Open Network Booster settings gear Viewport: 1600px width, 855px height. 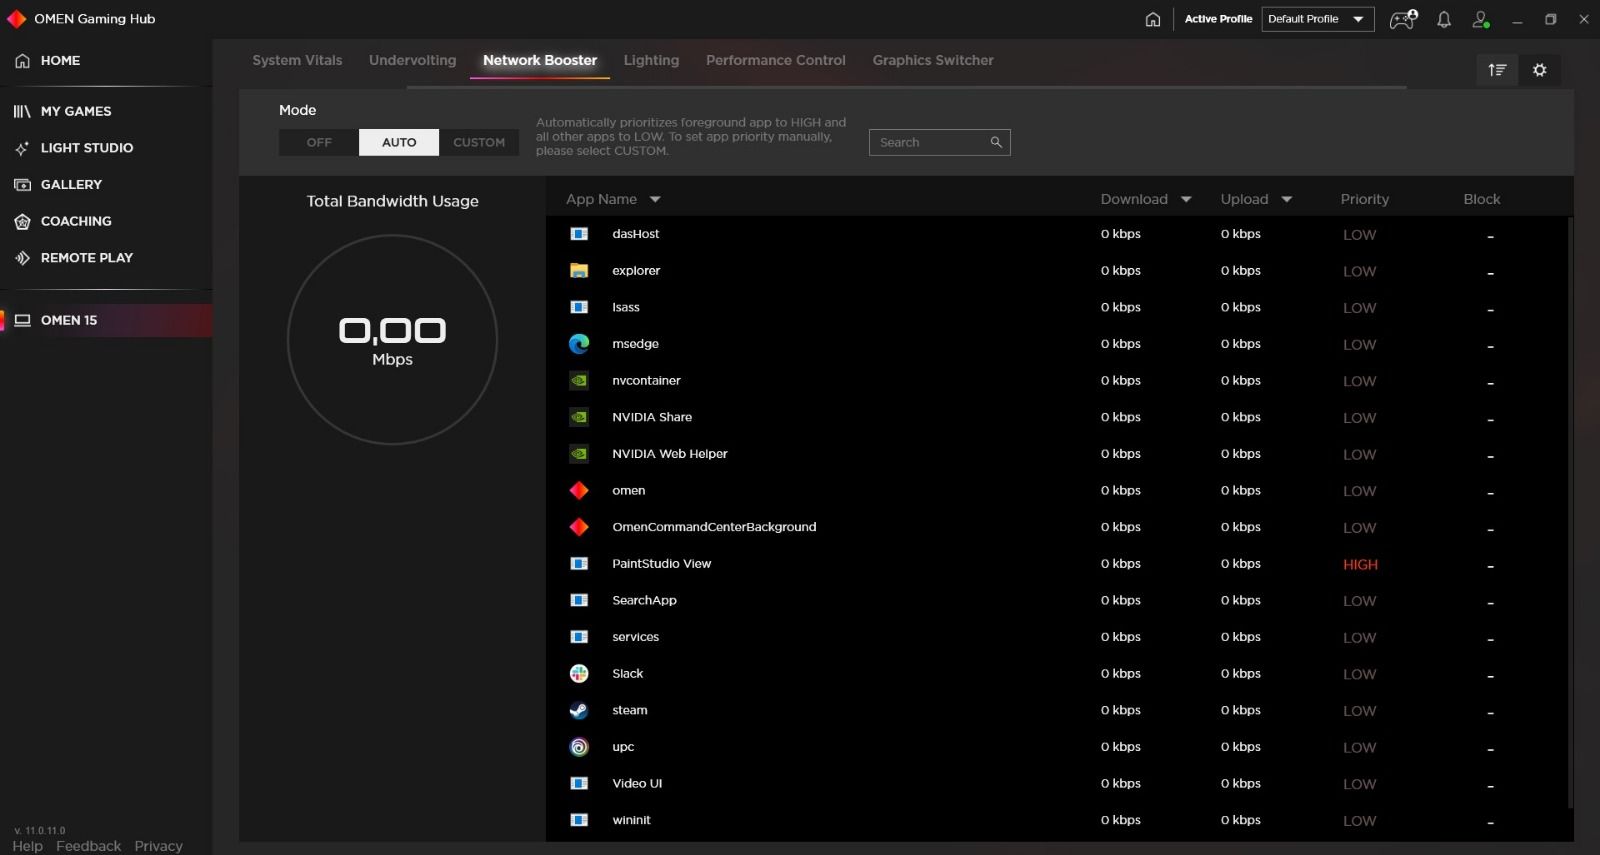point(1540,70)
